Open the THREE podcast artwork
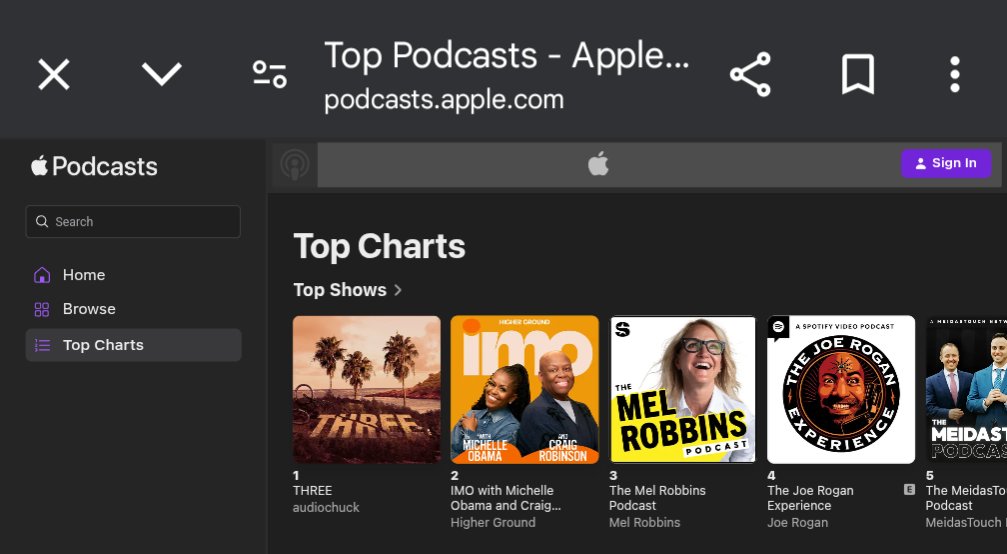 [x=367, y=389]
